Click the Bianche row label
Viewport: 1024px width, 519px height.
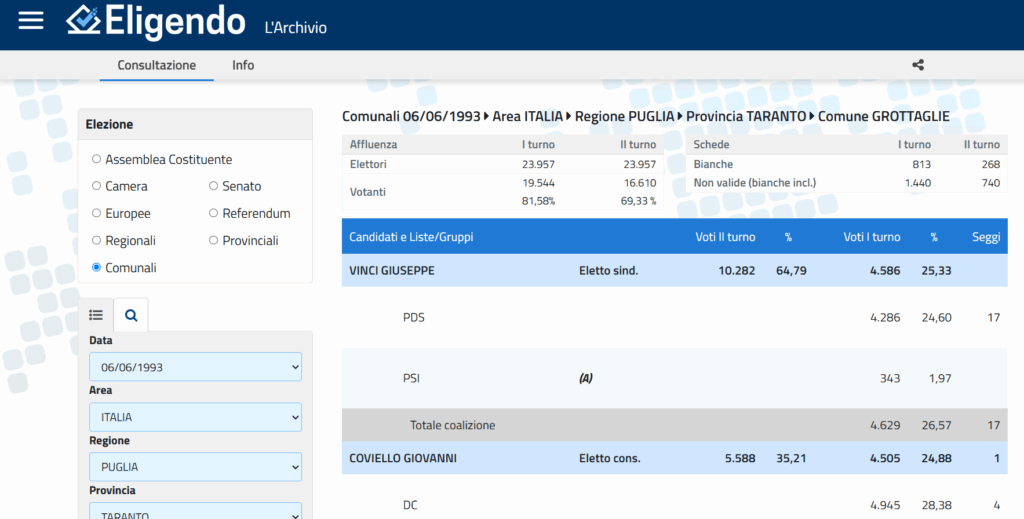pyautogui.click(x=713, y=164)
